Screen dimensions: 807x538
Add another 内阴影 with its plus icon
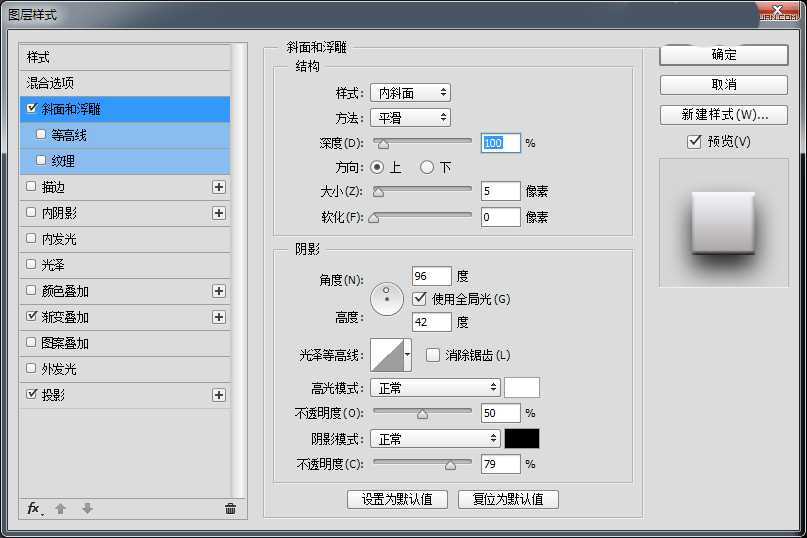coord(219,213)
